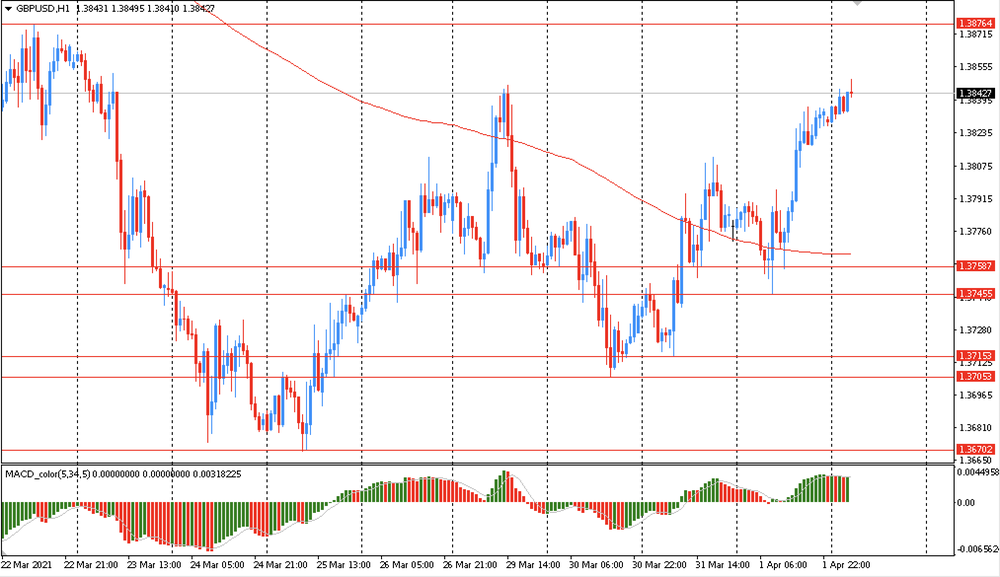Click the red 1.37153 price label
Screen dimensions: 1000x577
click(976, 356)
